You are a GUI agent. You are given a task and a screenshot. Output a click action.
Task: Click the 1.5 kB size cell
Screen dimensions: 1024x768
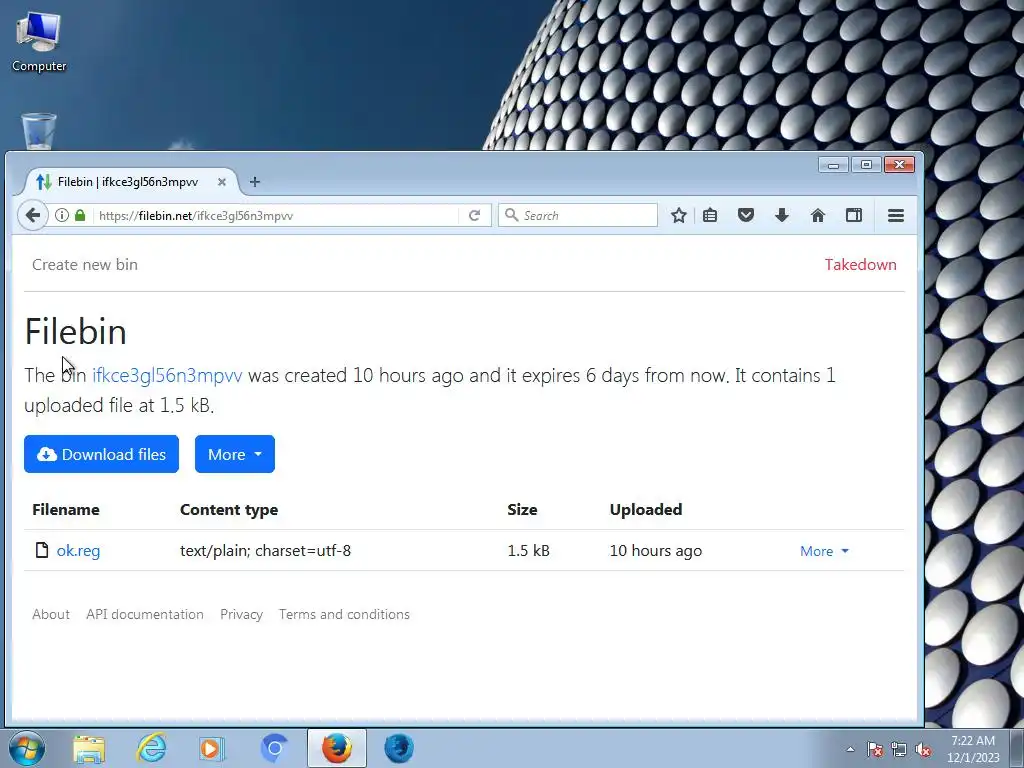528,551
